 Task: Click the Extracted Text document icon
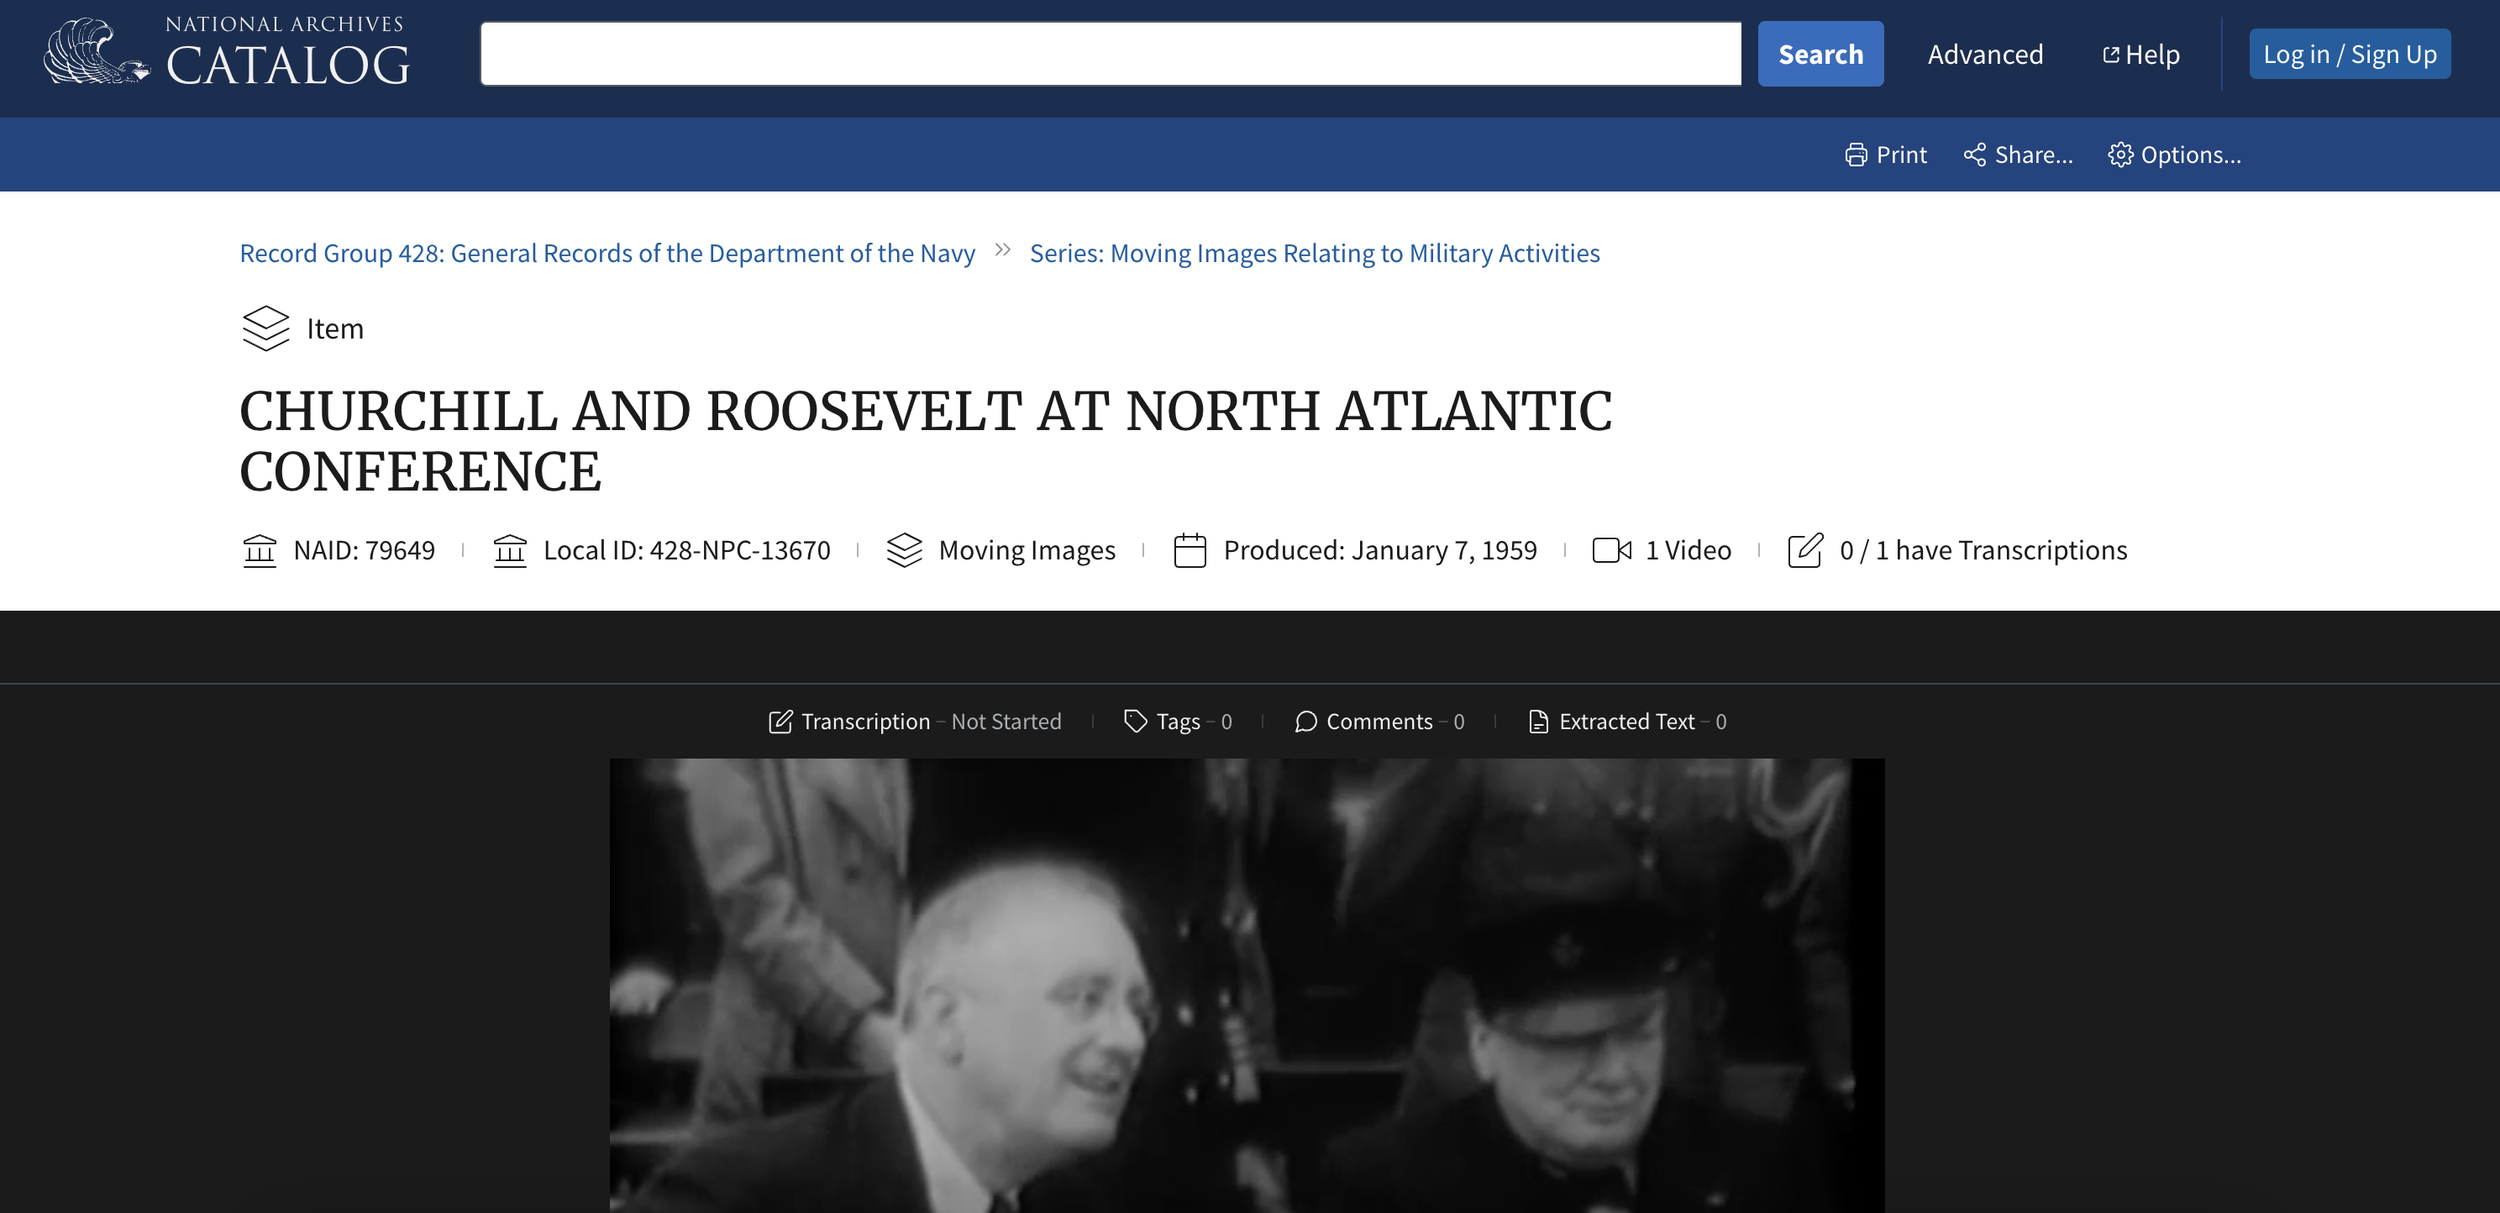[x=1538, y=722]
